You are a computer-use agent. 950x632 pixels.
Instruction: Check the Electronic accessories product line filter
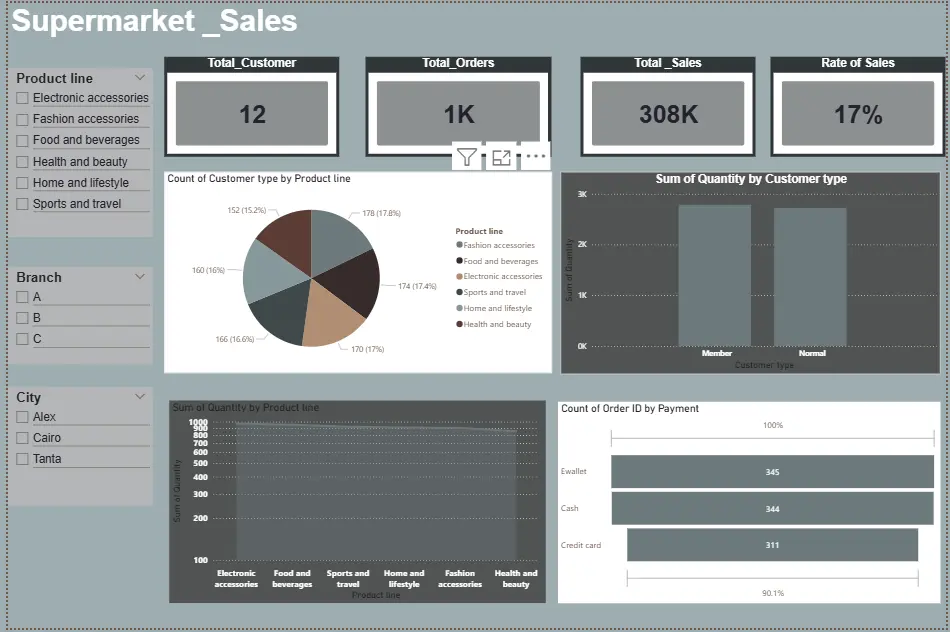tap(22, 98)
